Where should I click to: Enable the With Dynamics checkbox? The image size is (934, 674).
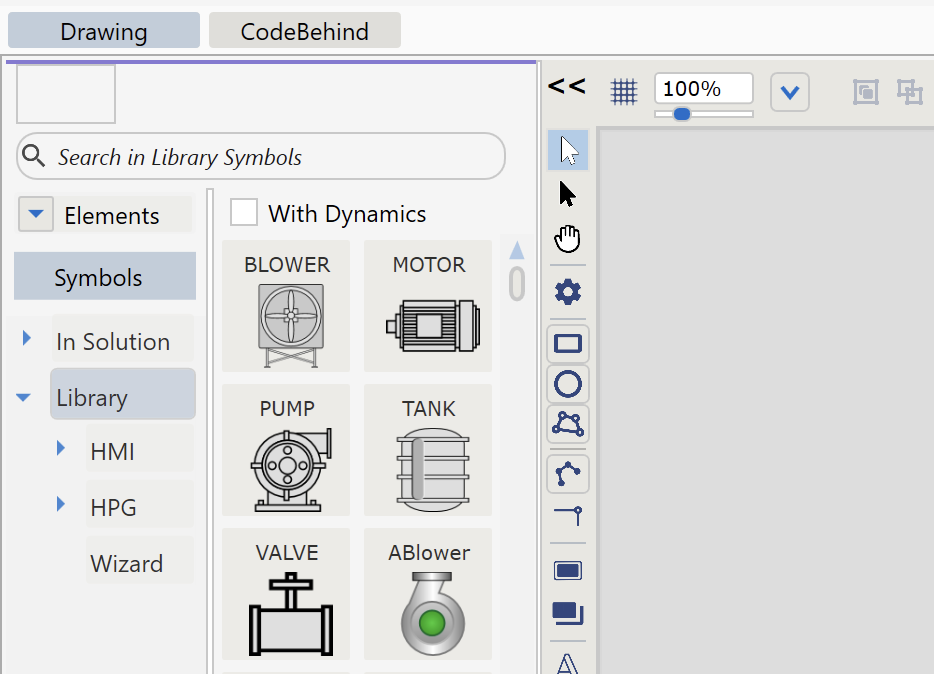244,213
